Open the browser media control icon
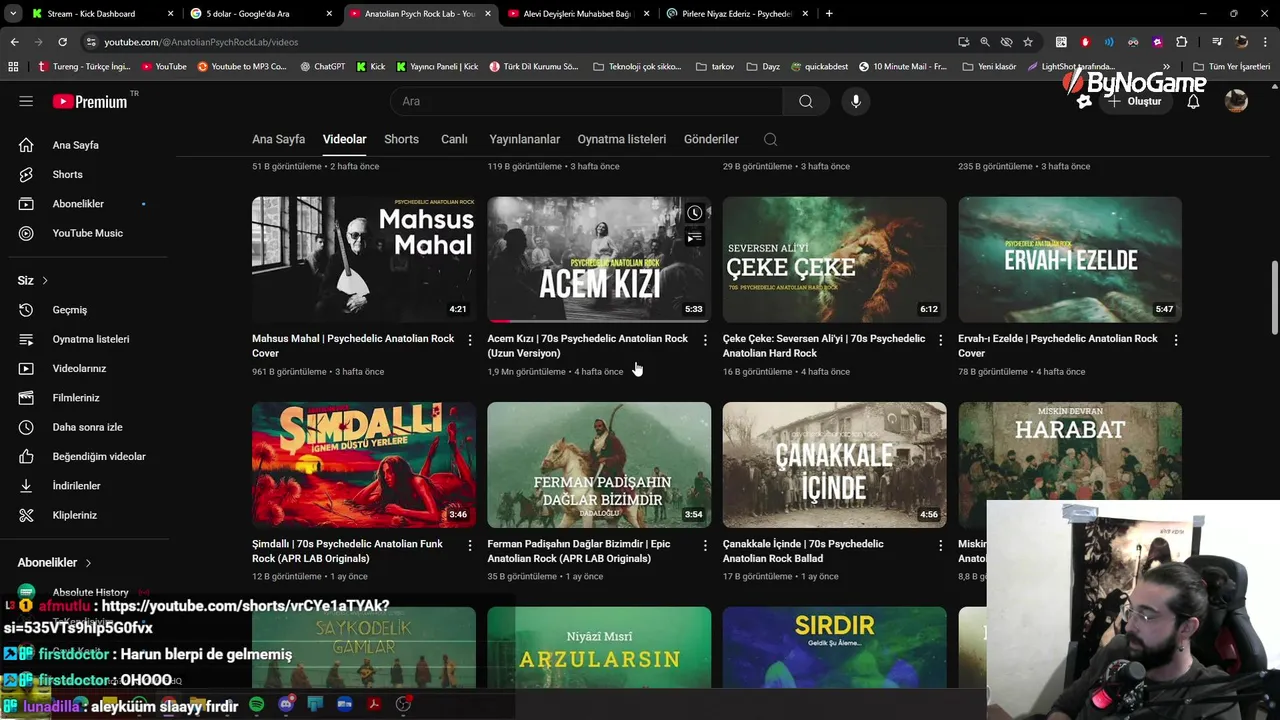Viewport: 1280px width, 720px height. (1217, 42)
